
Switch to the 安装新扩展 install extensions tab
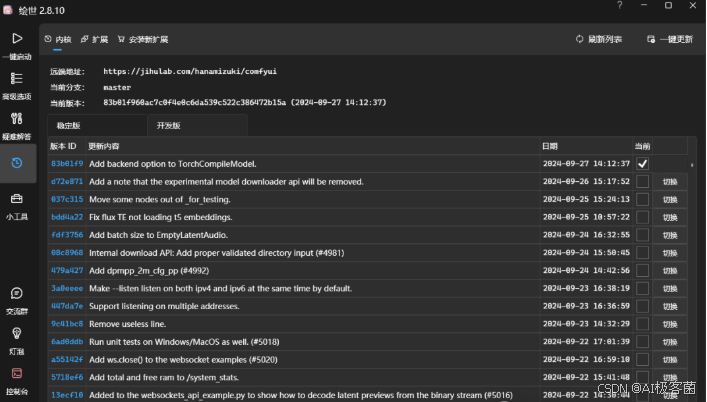pos(142,39)
